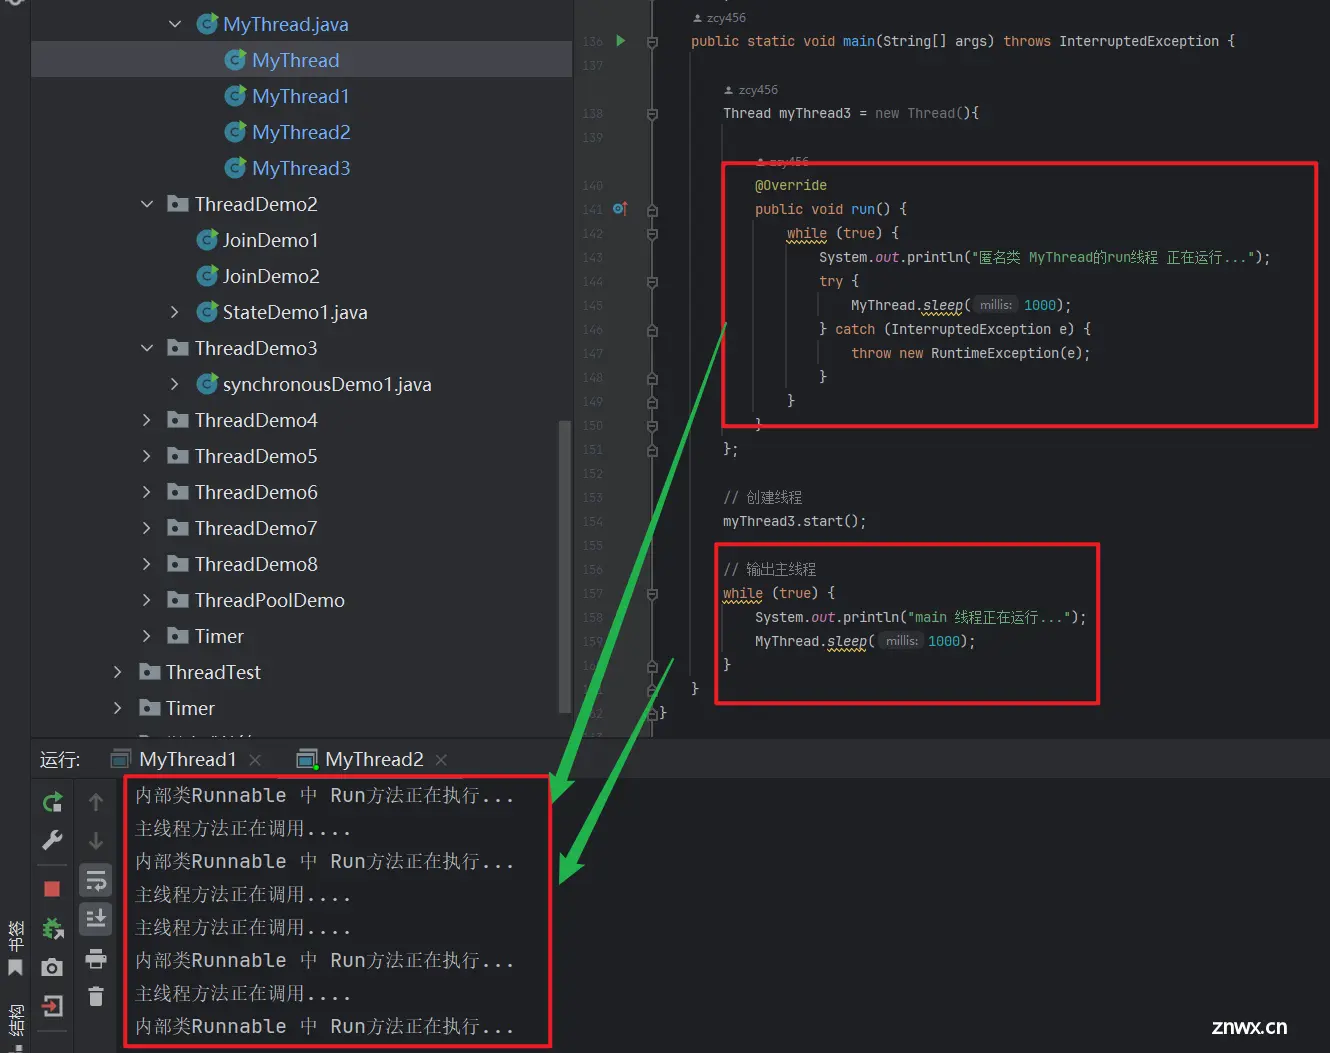The height and width of the screenshot is (1053, 1330).
Task: Click the override gutter marker at line 141
Action: click(x=620, y=209)
